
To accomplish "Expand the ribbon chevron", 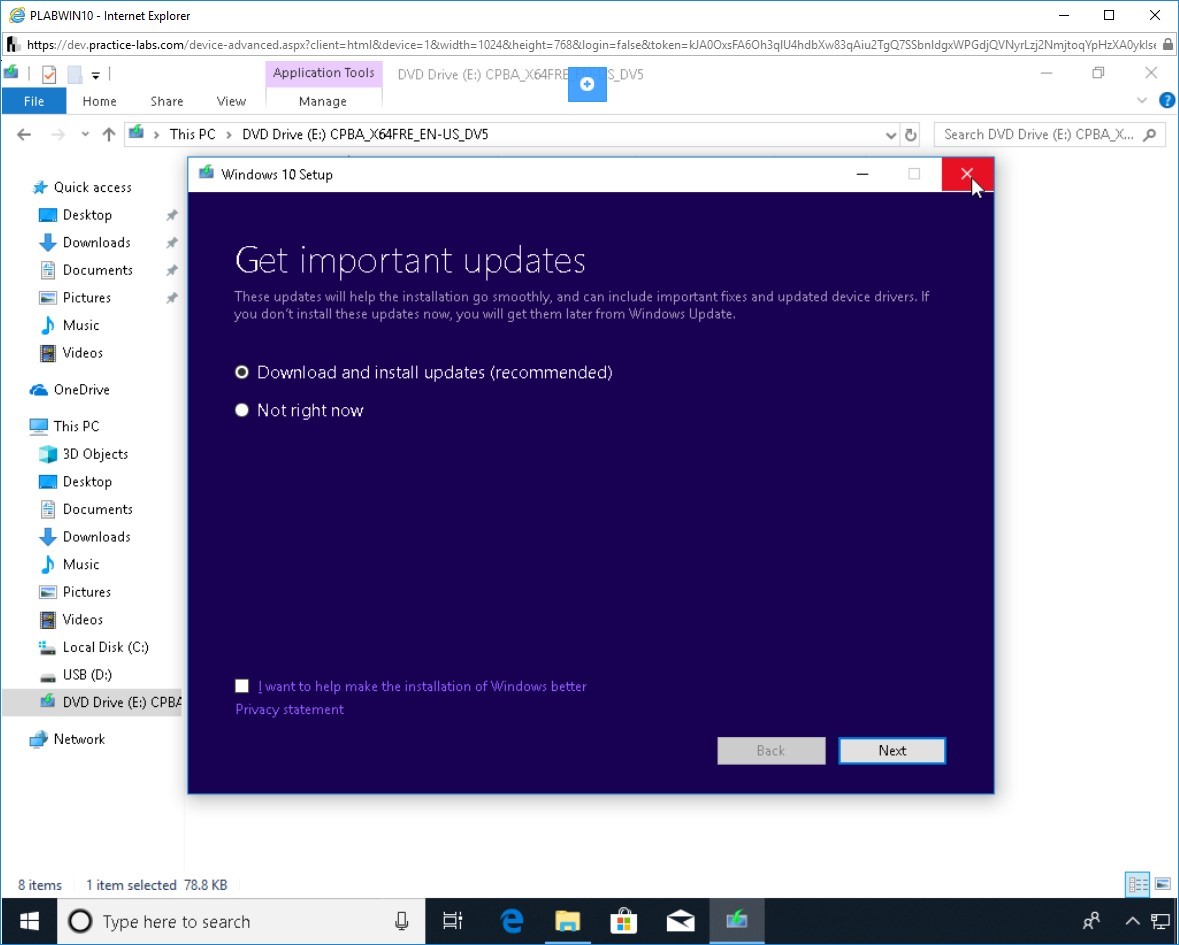I will (1141, 100).
